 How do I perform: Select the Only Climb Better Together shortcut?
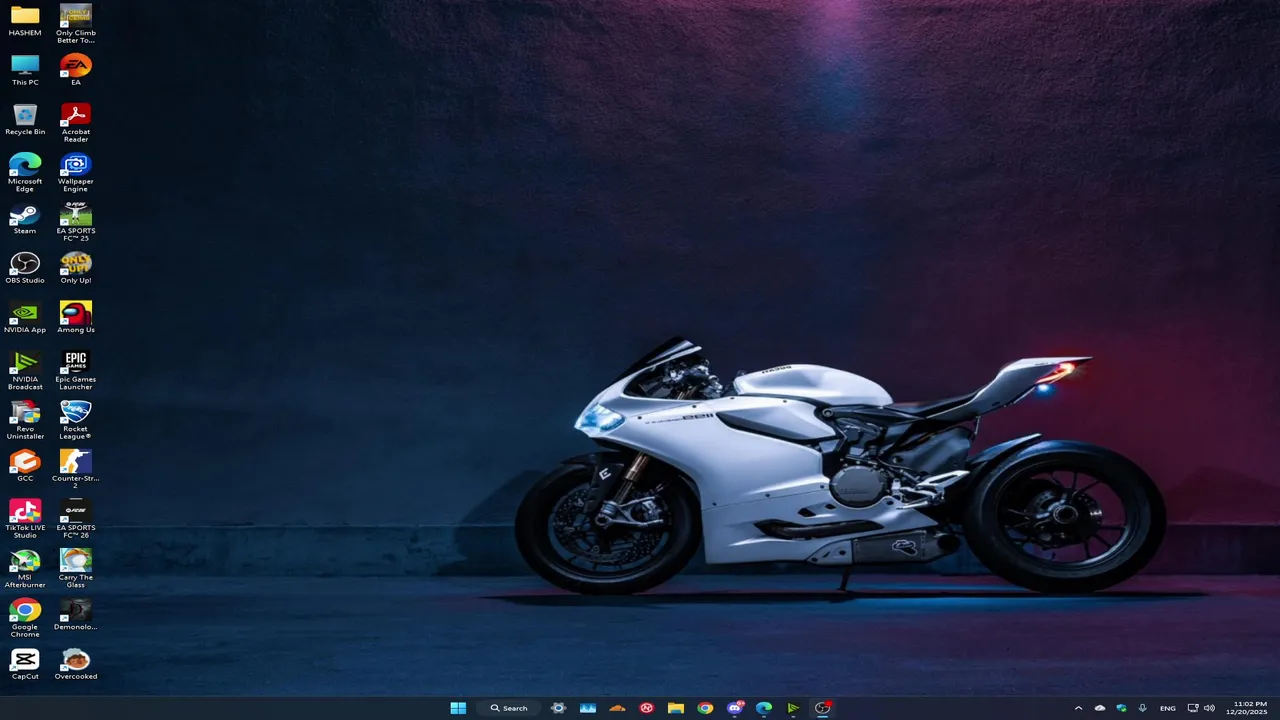(76, 24)
